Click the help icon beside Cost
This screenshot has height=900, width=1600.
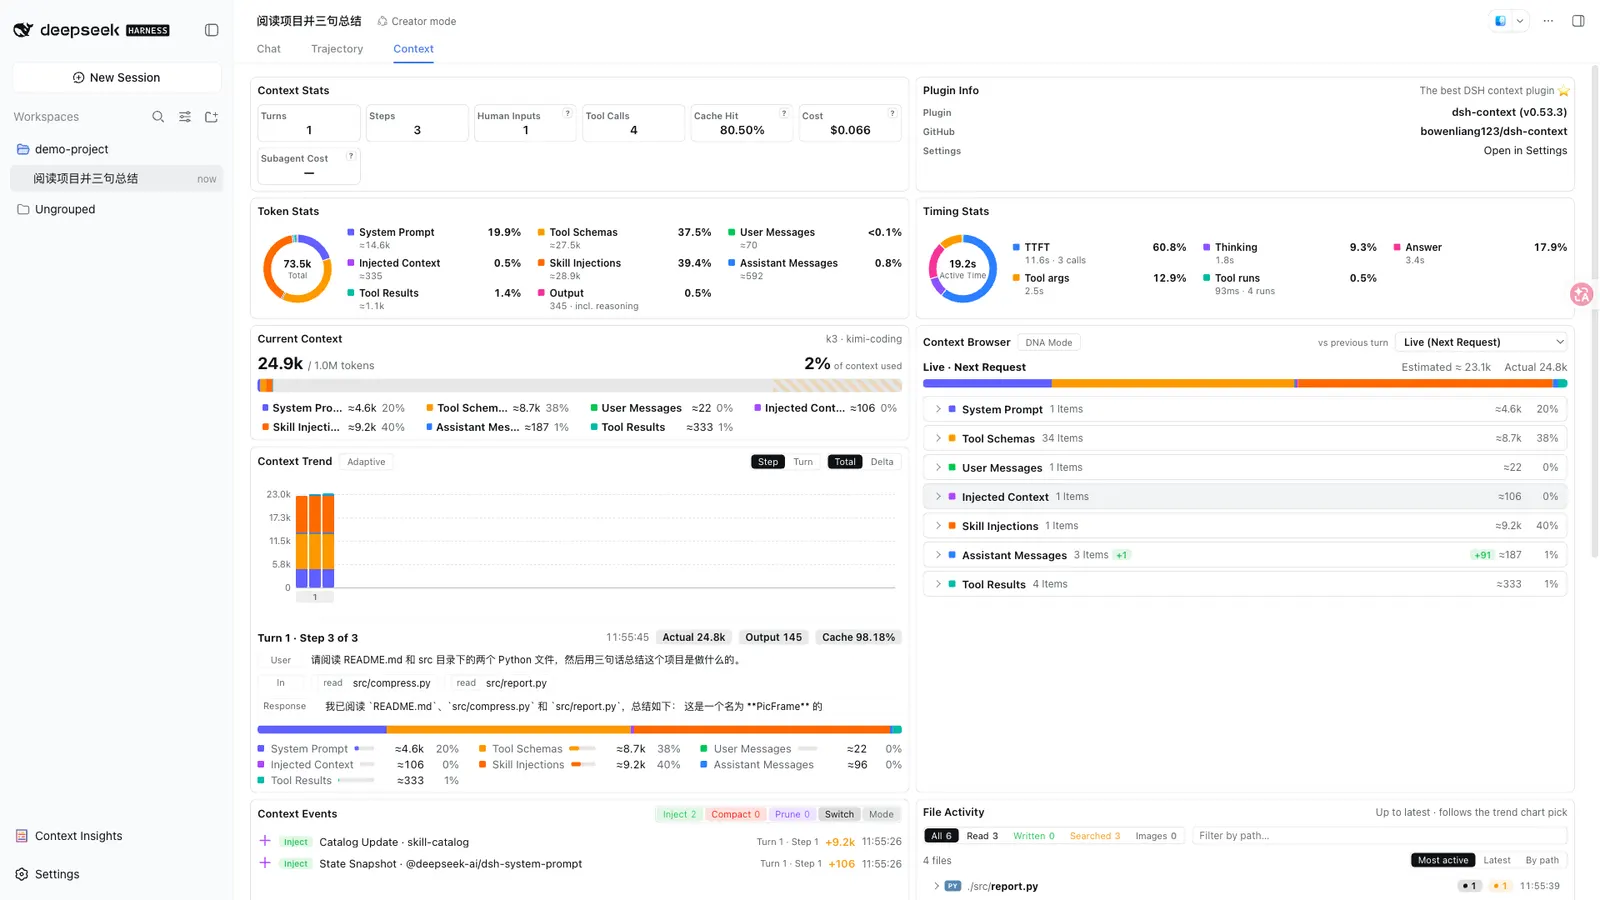tap(892, 113)
